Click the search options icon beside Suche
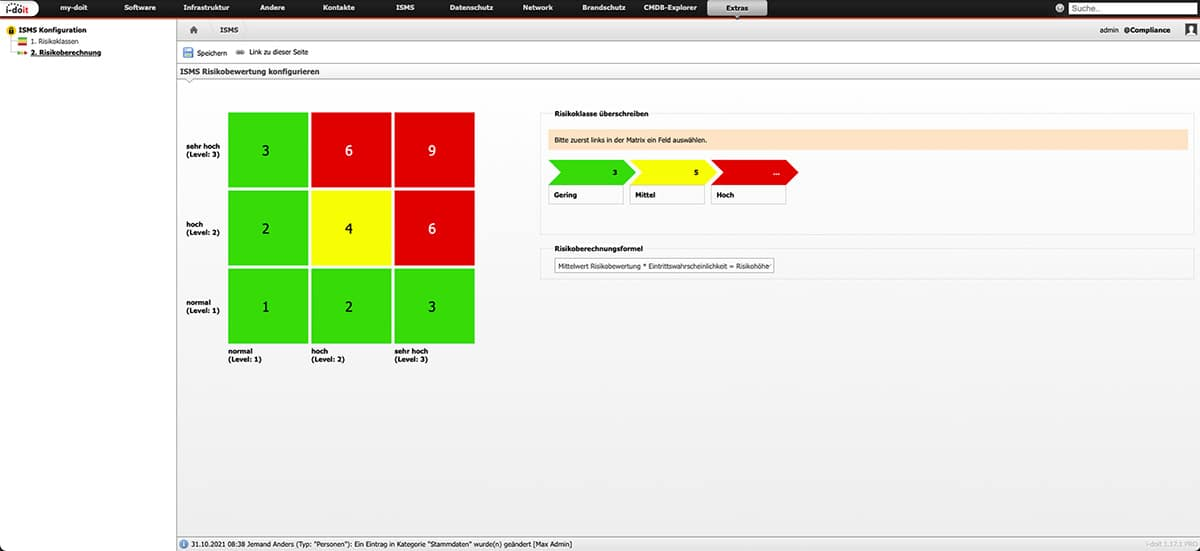This screenshot has width=1200, height=551. [1060, 8]
